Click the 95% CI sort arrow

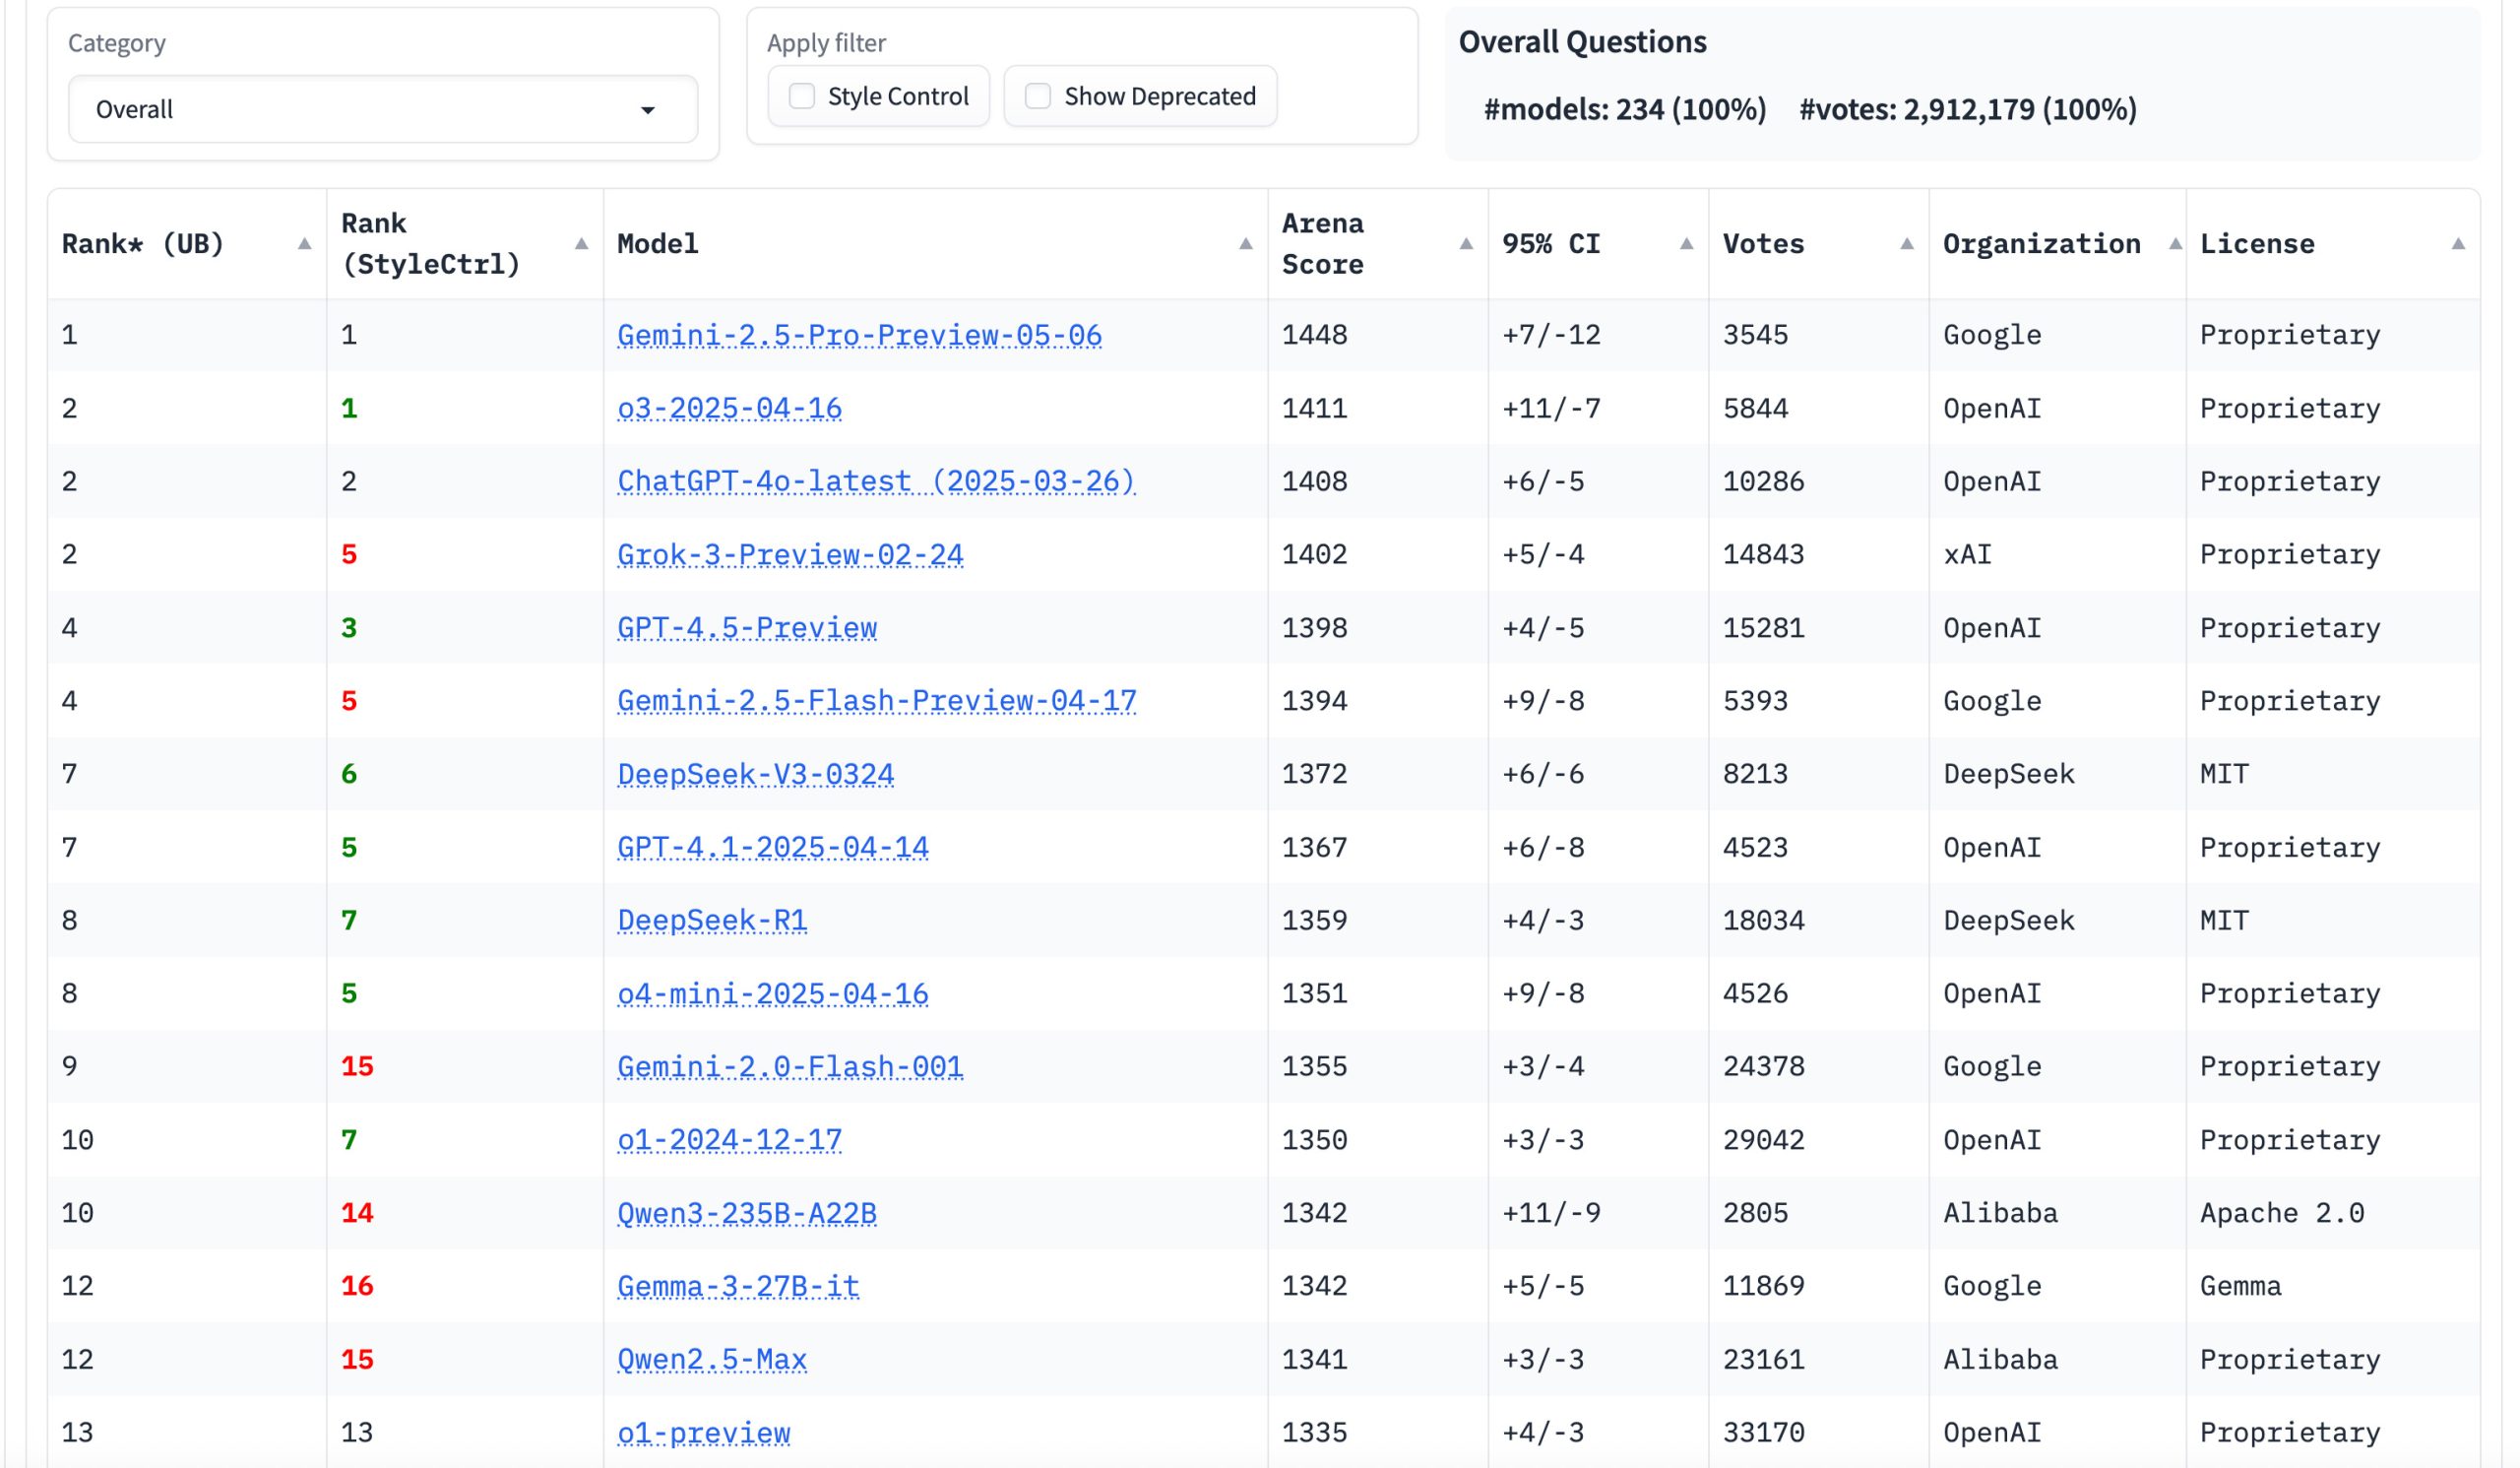coord(1686,244)
